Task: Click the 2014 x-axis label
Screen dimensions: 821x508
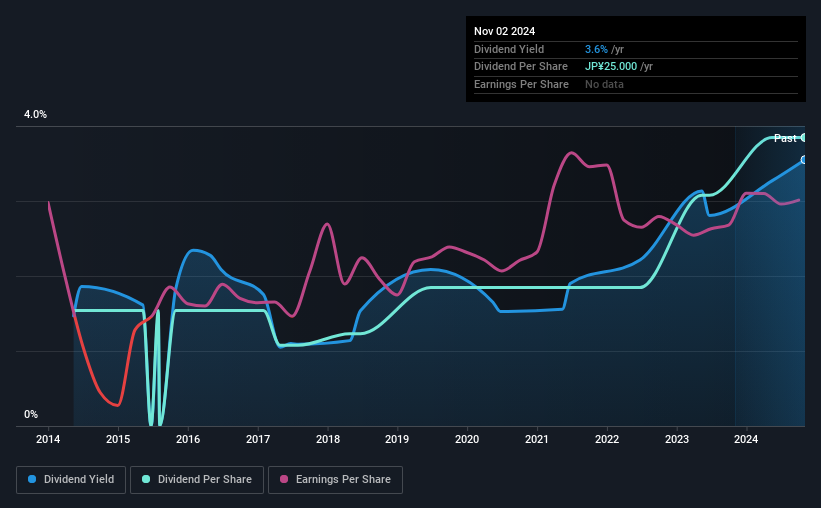Action: 48,439
